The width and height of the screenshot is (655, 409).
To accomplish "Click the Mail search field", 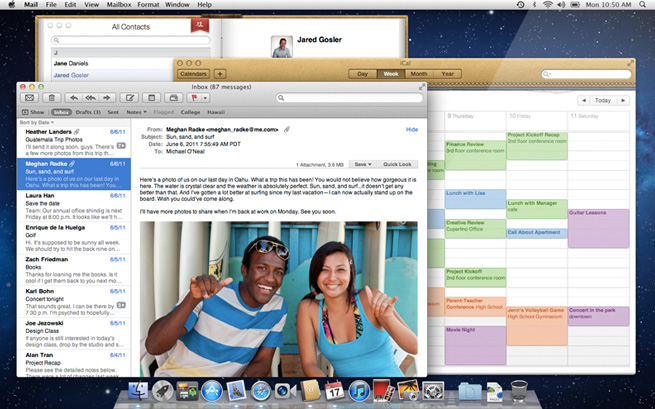I will point(349,98).
